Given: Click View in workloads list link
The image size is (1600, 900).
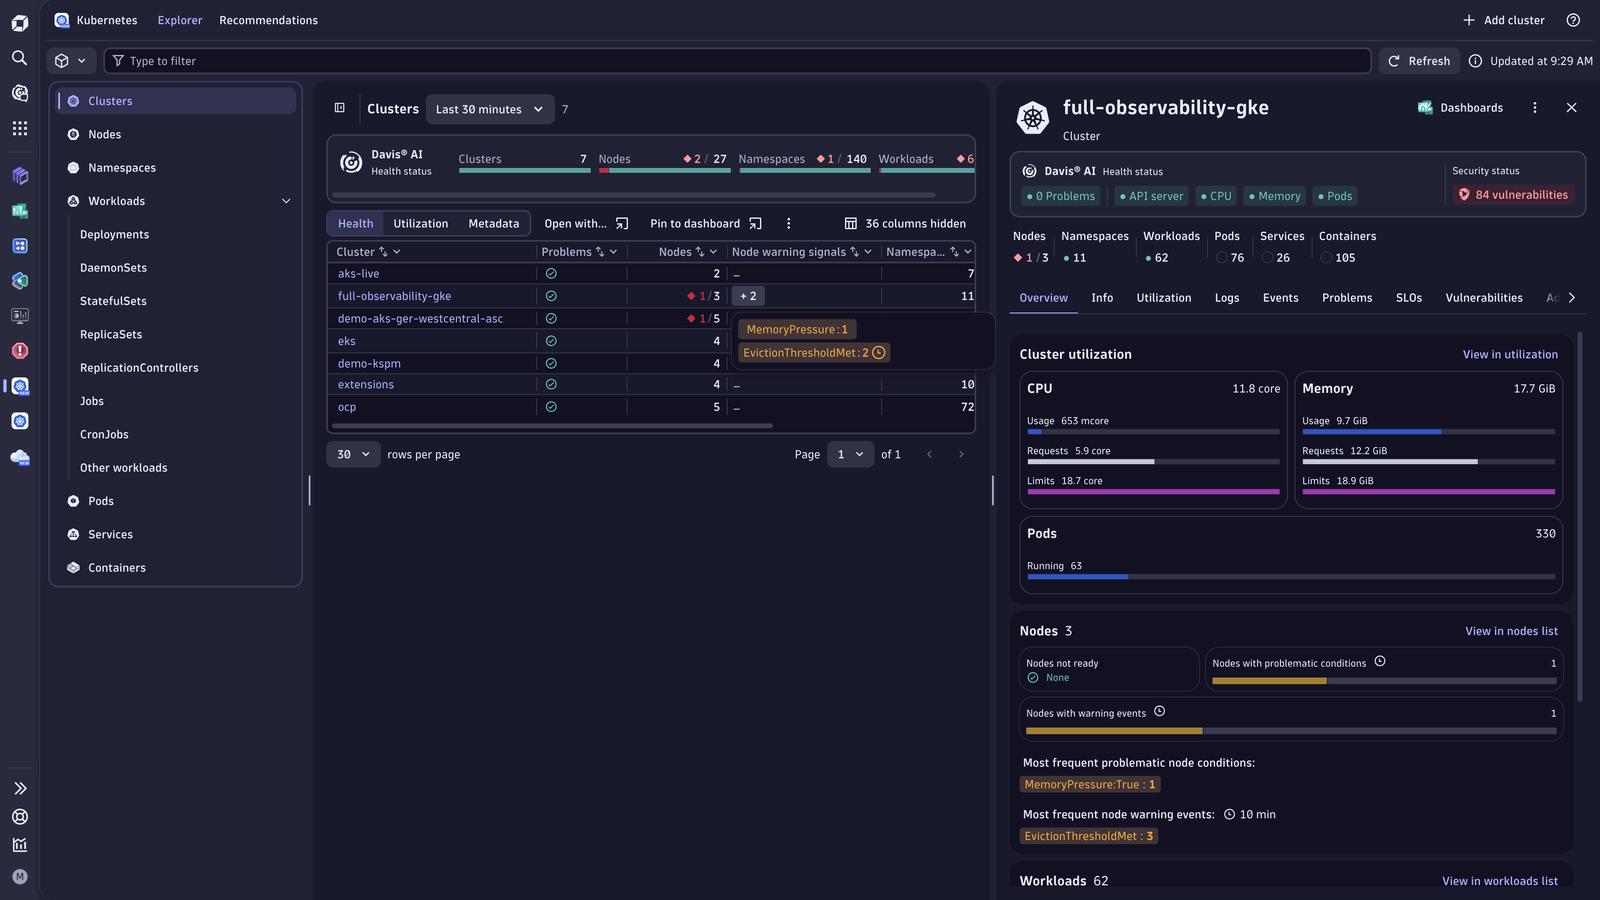Looking at the screenshot, I should point(1500,881).
